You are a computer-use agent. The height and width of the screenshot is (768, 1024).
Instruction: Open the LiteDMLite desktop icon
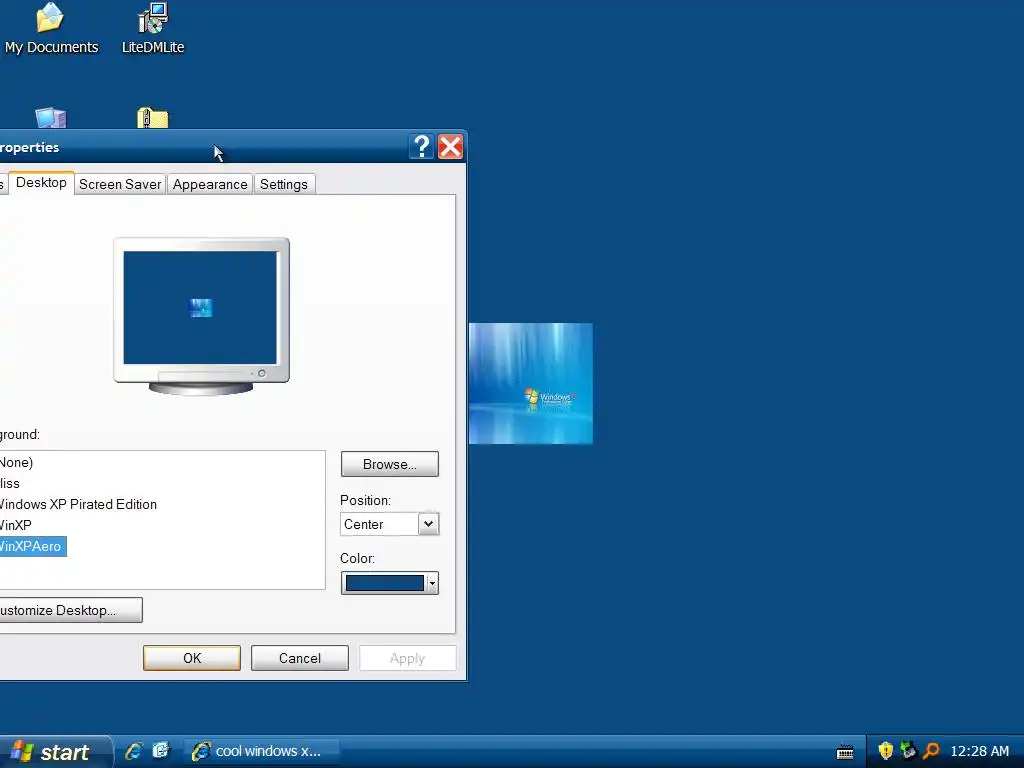[x=153, y=29]
